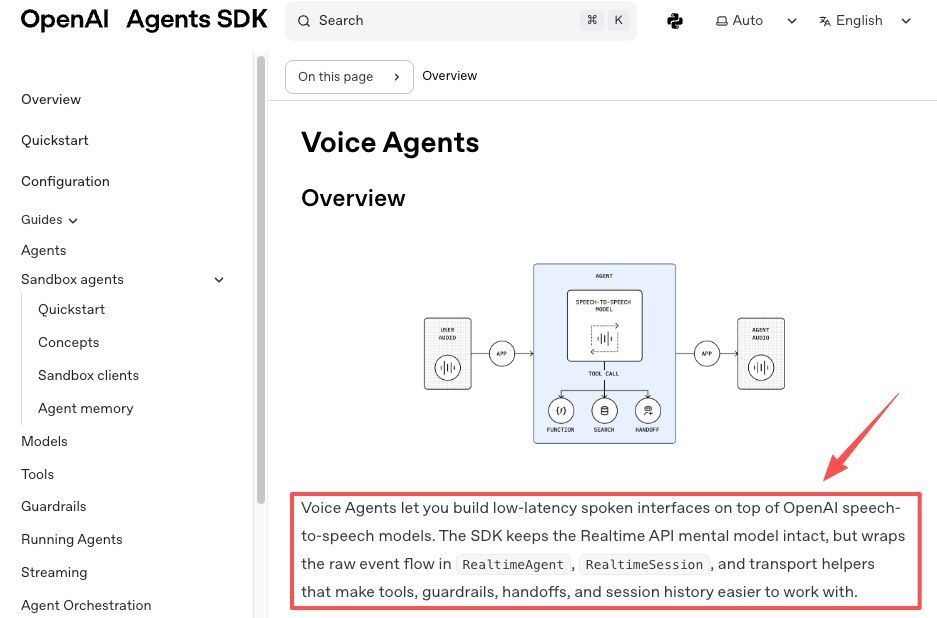Open Quickstart under Sandbox agents
937x618 pixels.
[72, 310]
